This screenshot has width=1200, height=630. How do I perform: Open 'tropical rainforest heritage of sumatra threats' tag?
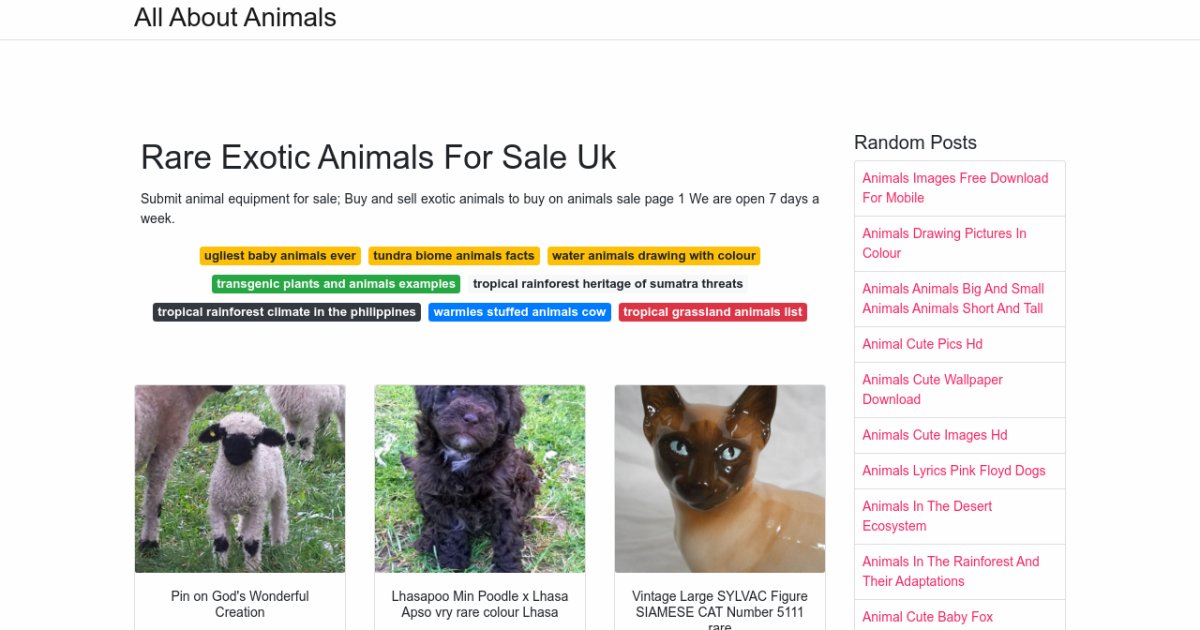point(608,284)
